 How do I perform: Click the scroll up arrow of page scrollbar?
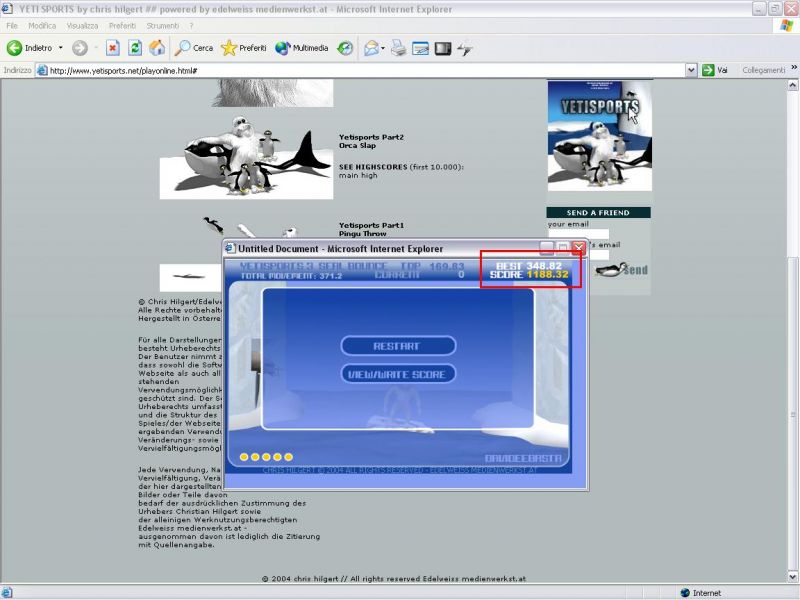pyautogui.click(x=793, y=85)
